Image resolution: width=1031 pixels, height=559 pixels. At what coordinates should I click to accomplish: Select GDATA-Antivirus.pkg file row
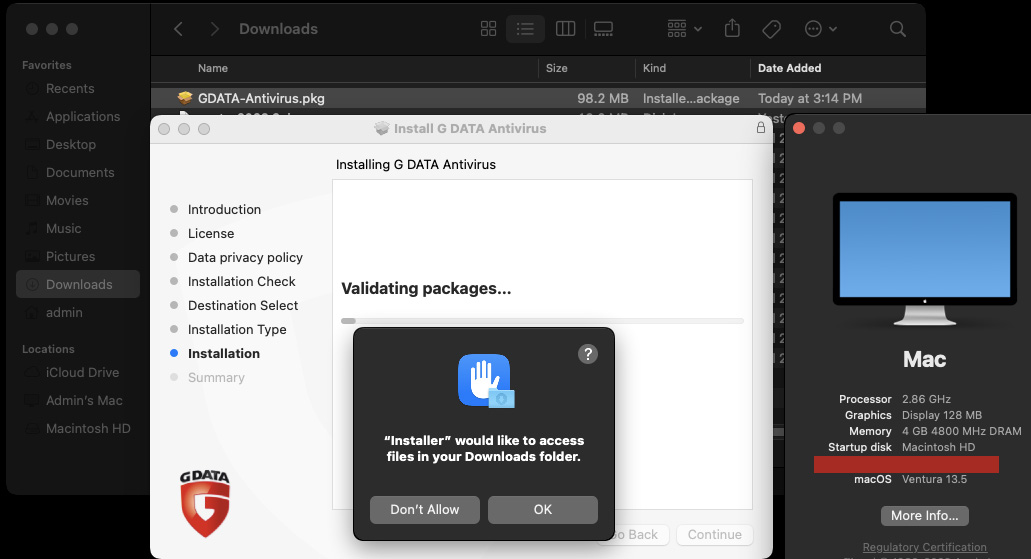[538, 98]
